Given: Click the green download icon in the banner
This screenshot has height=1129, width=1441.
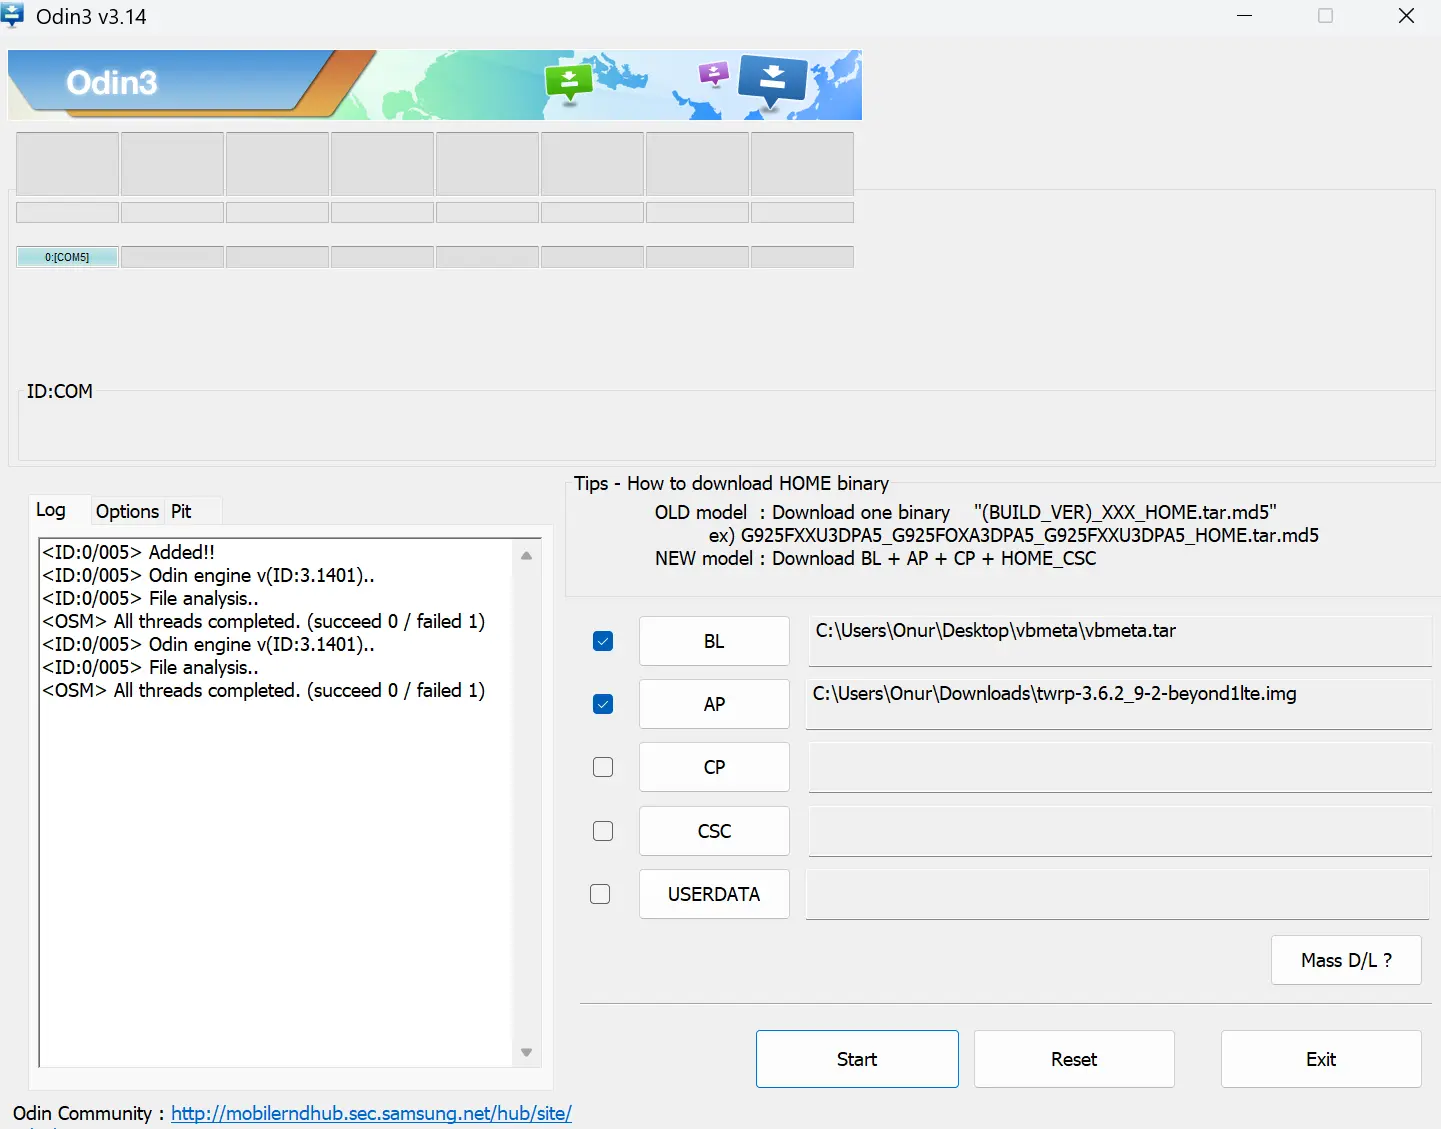Looking at the screenshot, I should click(x=569, y=82).
